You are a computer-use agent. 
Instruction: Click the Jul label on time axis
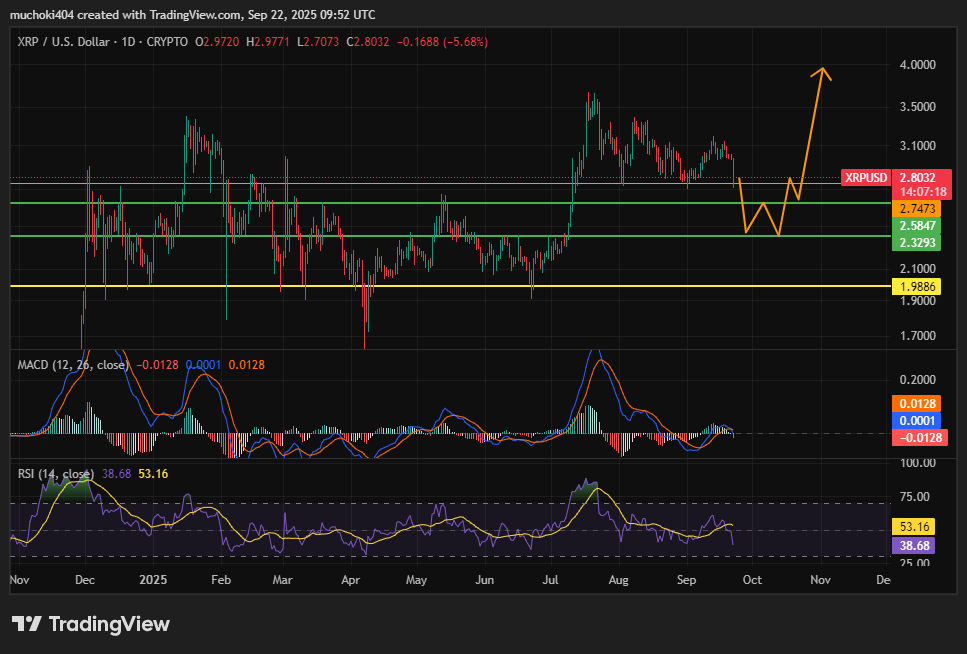click(550, 580)
